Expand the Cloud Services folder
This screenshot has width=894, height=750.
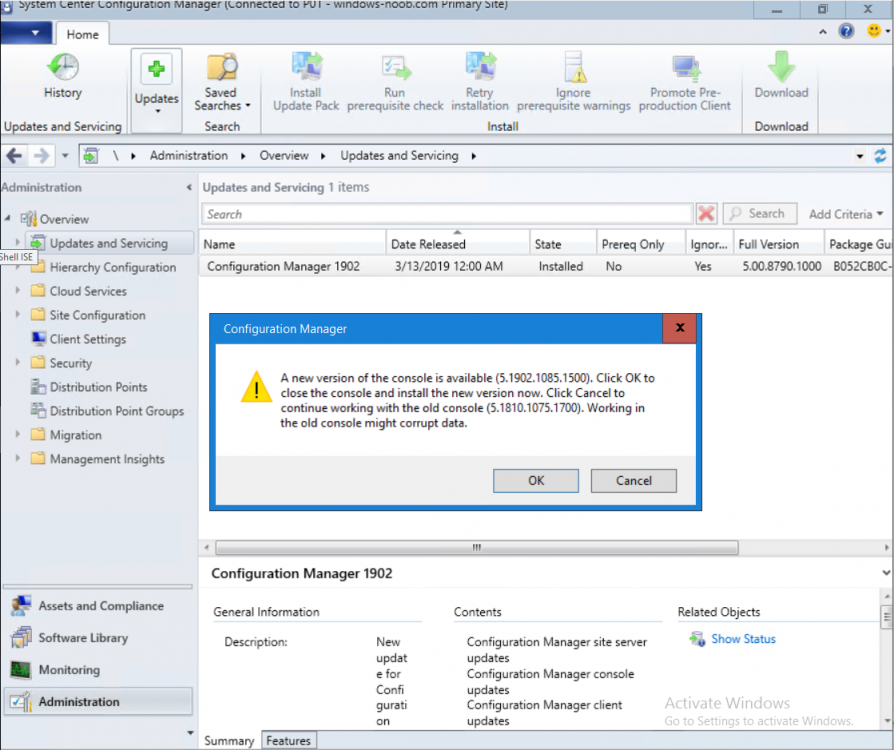point(18,291)
